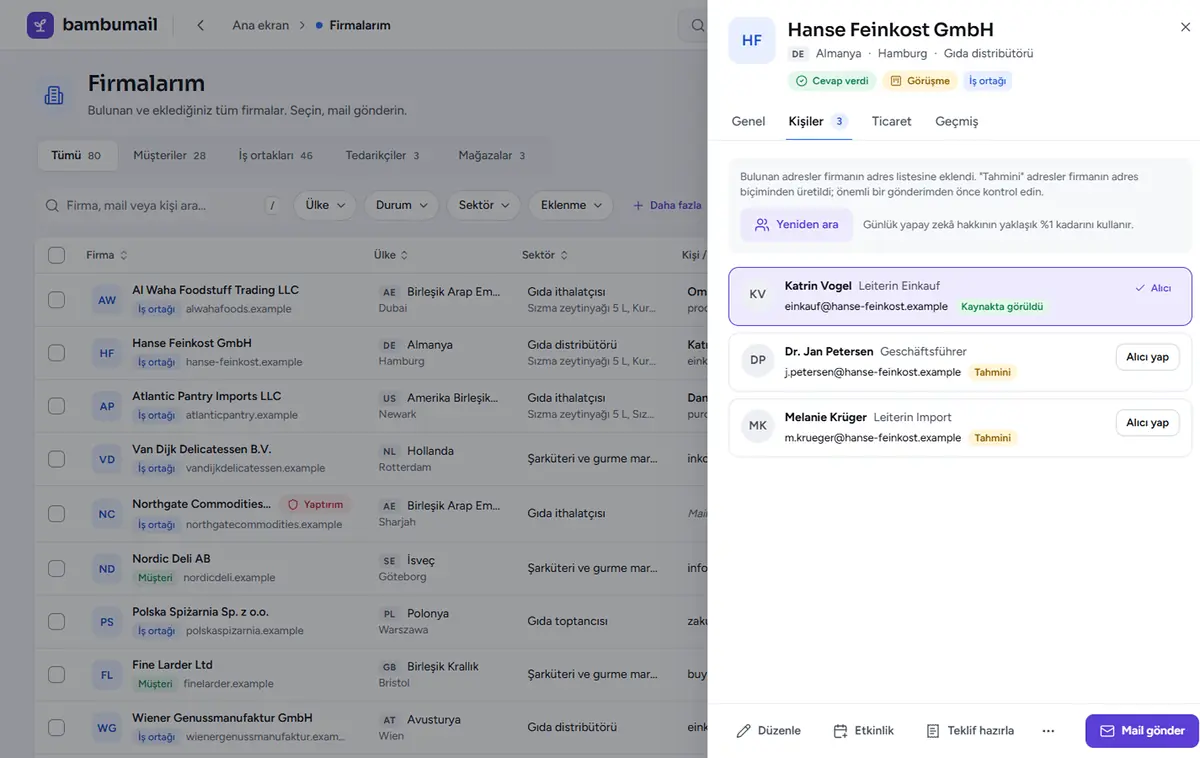The height and width of the screenshot is (758, 1200).
Task: Click the NC avatar for Northgate Commodities
Action: [107, 514]
